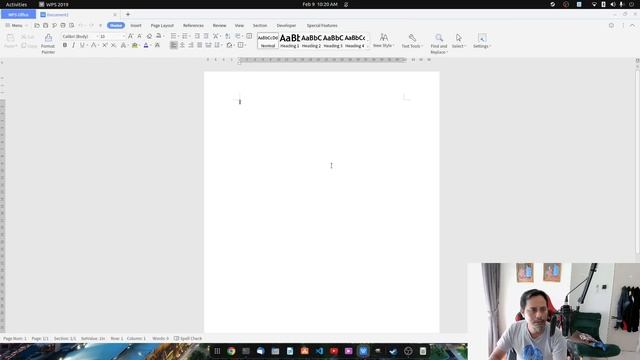Image resolution: width=640 pixels, height=360 pixels.
Task: Open the font name combo box
Action: (79, 36)
